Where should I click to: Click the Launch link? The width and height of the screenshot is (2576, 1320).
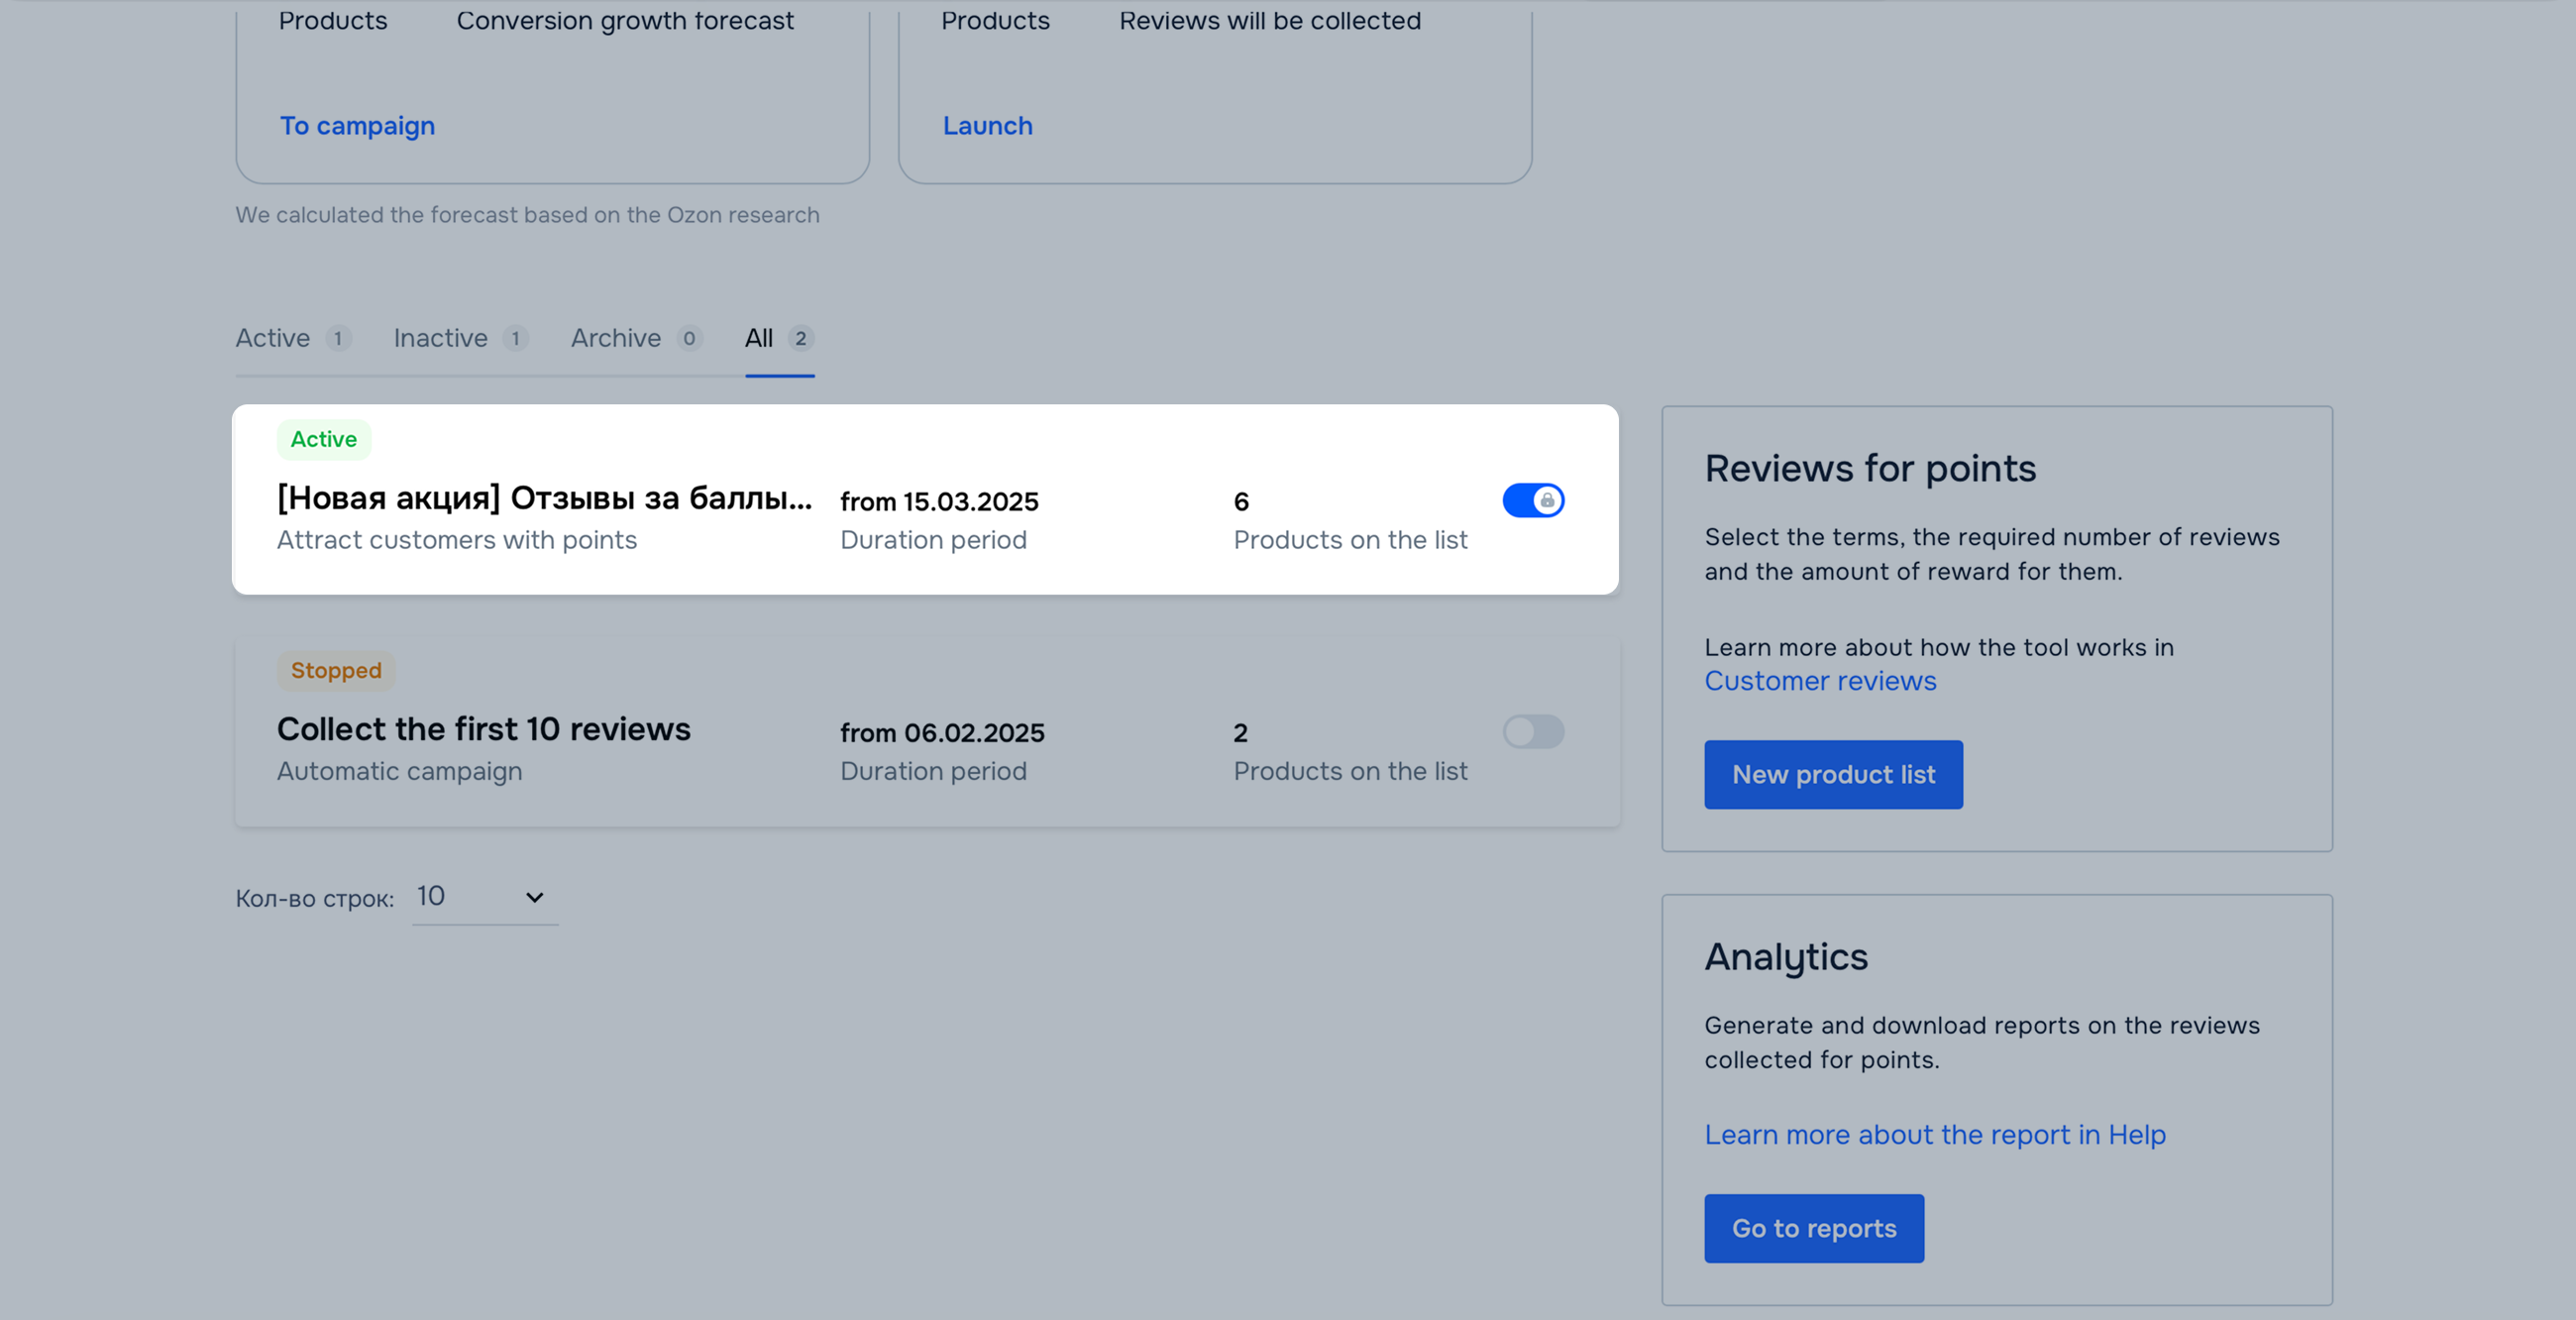pos(987,126)
